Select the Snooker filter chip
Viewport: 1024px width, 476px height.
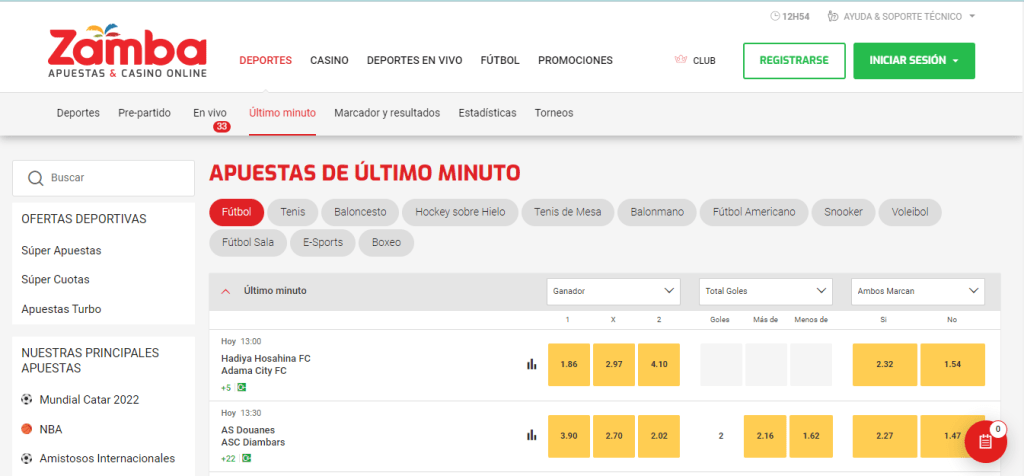[843, 212]
